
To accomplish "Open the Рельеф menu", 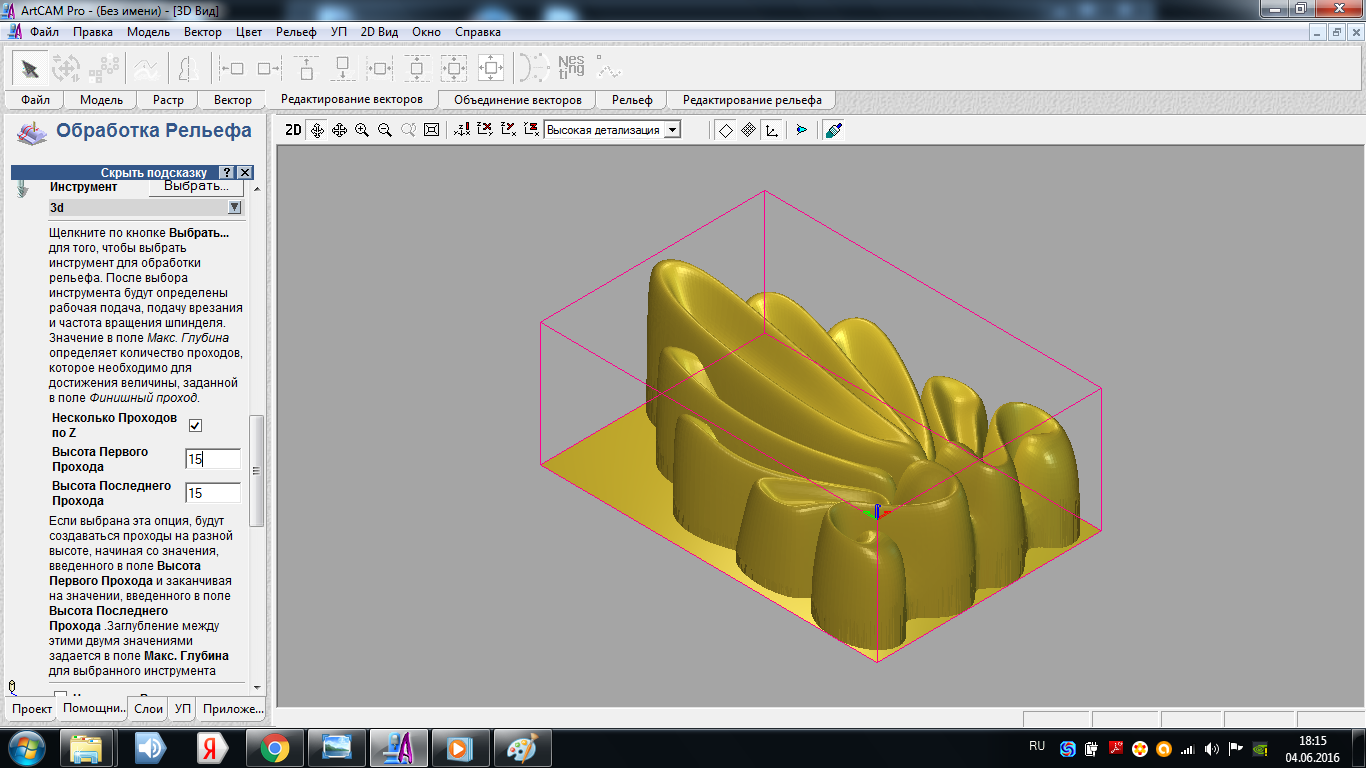I will point(296,32).
